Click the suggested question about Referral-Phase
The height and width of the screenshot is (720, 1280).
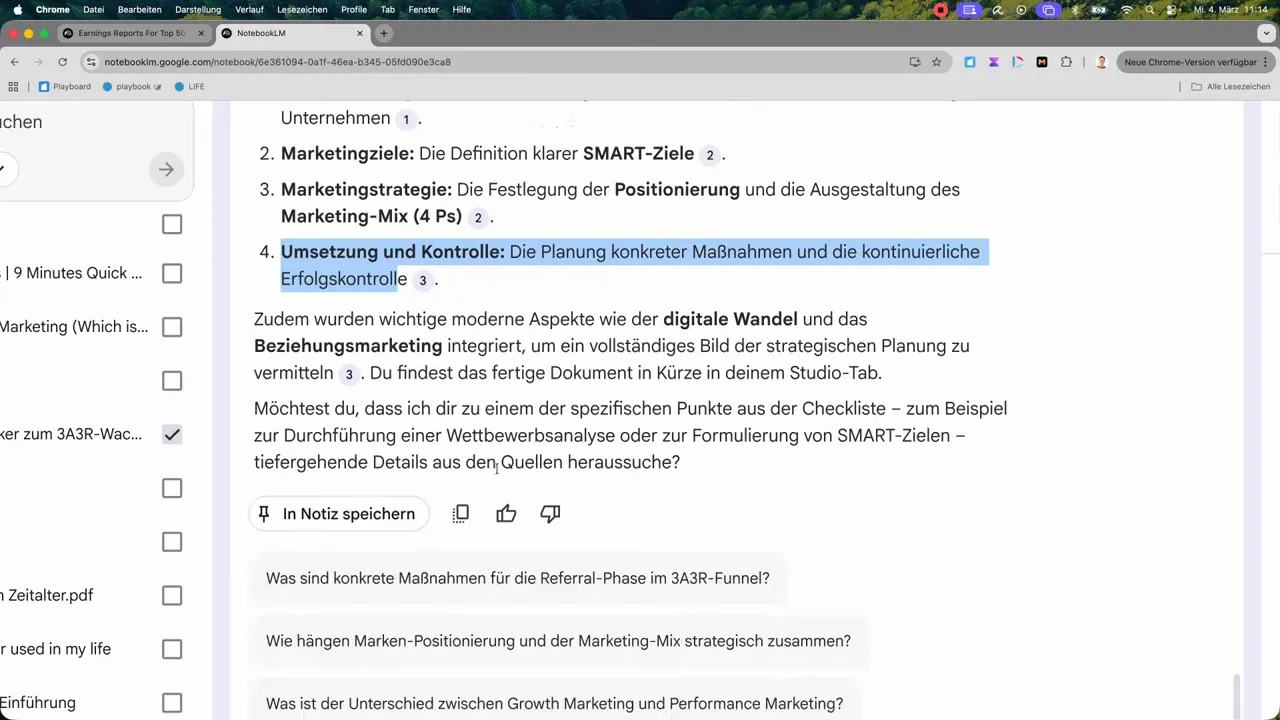(517, 578)
